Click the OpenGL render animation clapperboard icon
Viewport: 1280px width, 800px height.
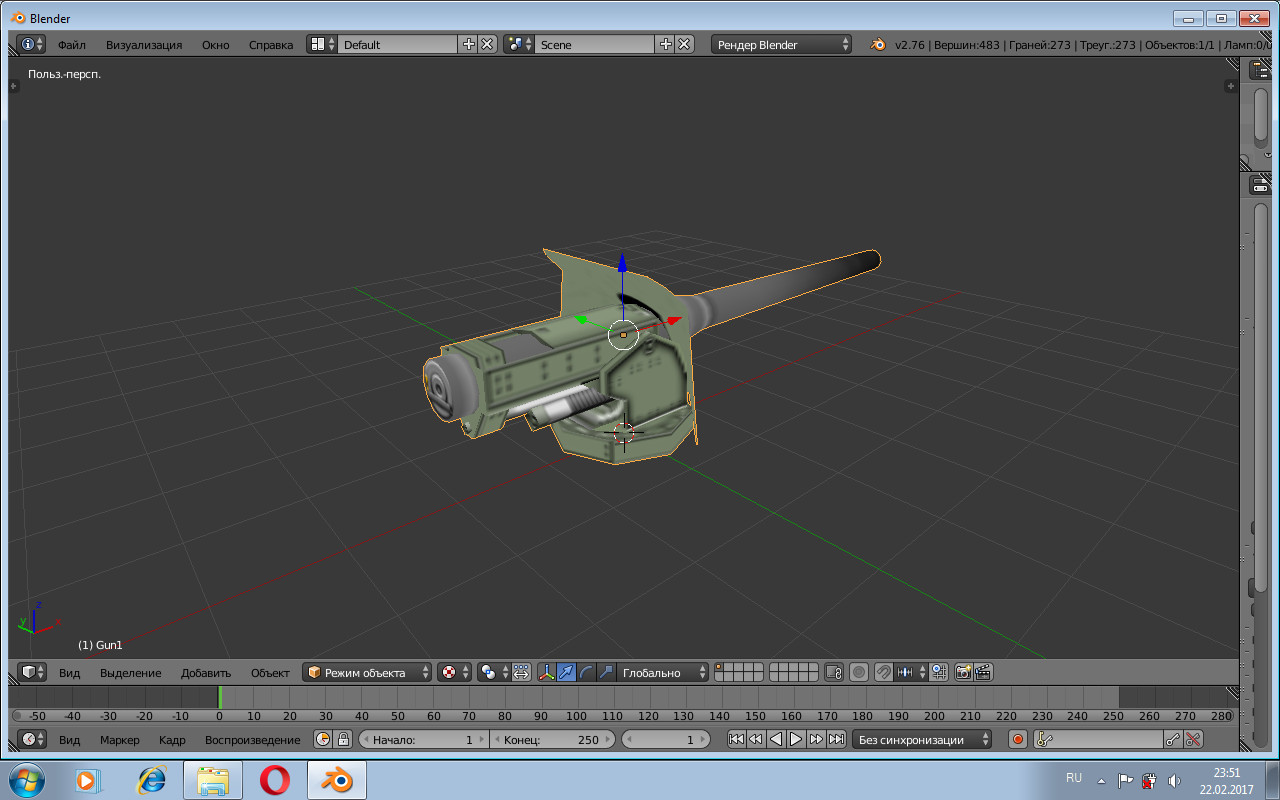click(x=983, y=673)
